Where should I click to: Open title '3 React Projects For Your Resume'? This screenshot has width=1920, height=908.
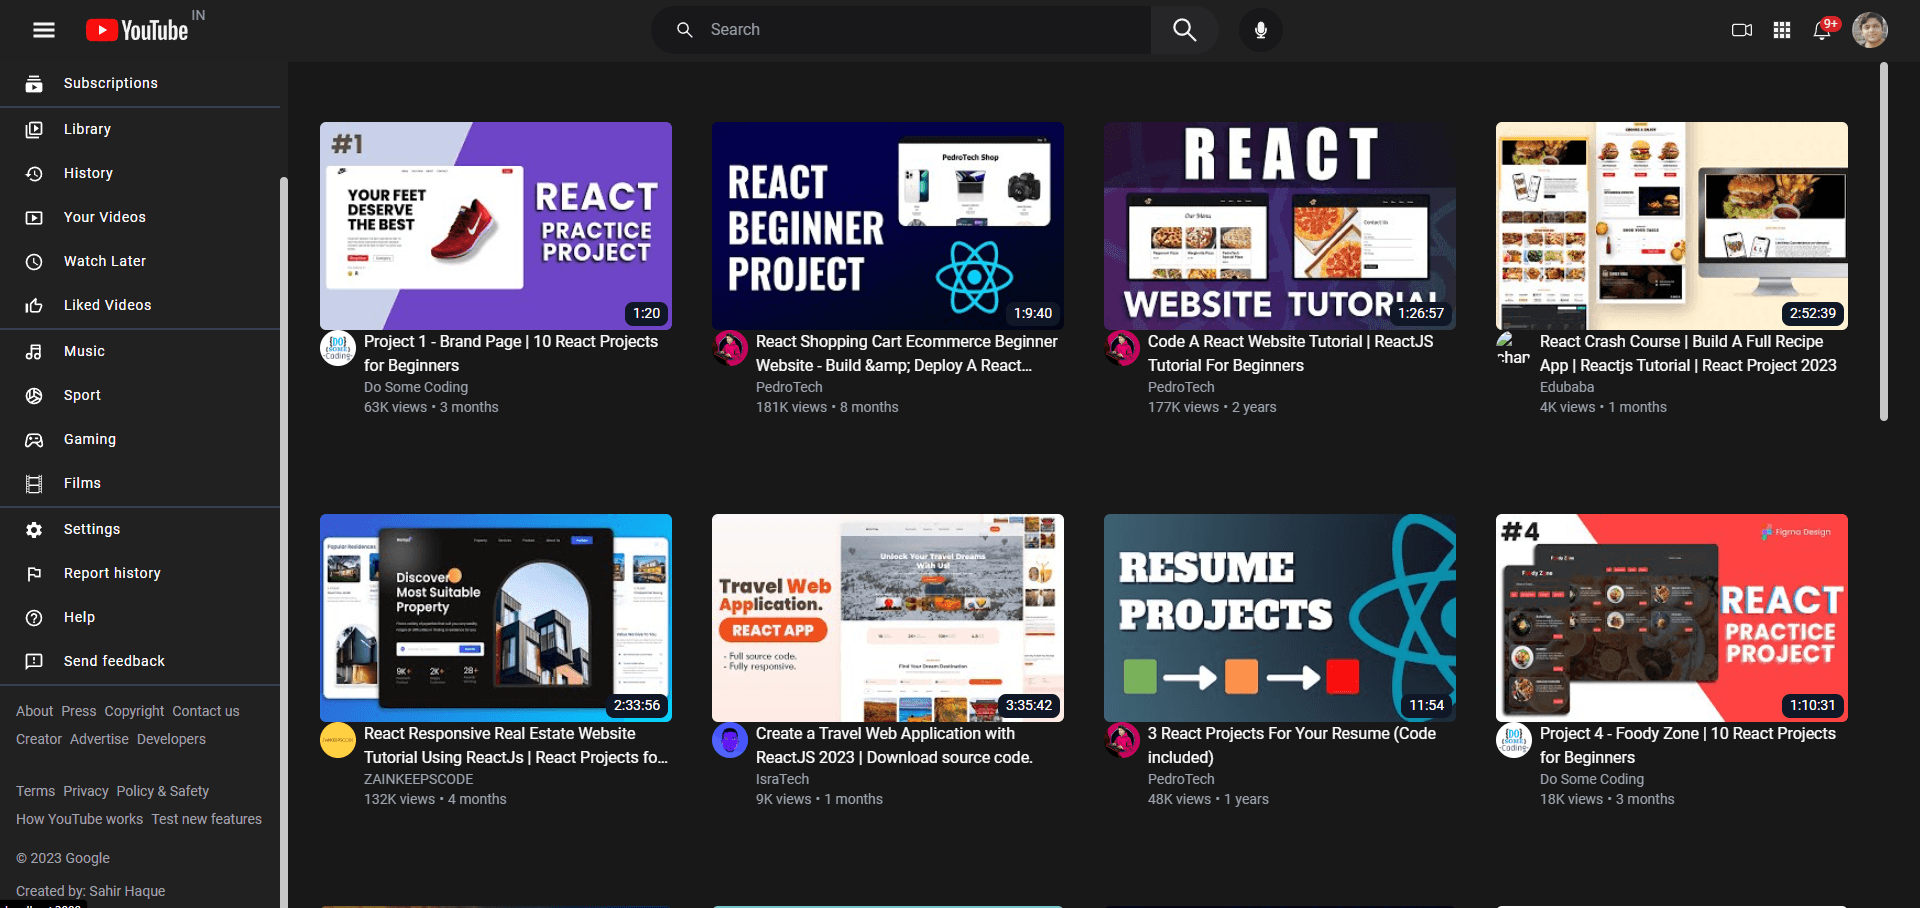pos(1292,745)
